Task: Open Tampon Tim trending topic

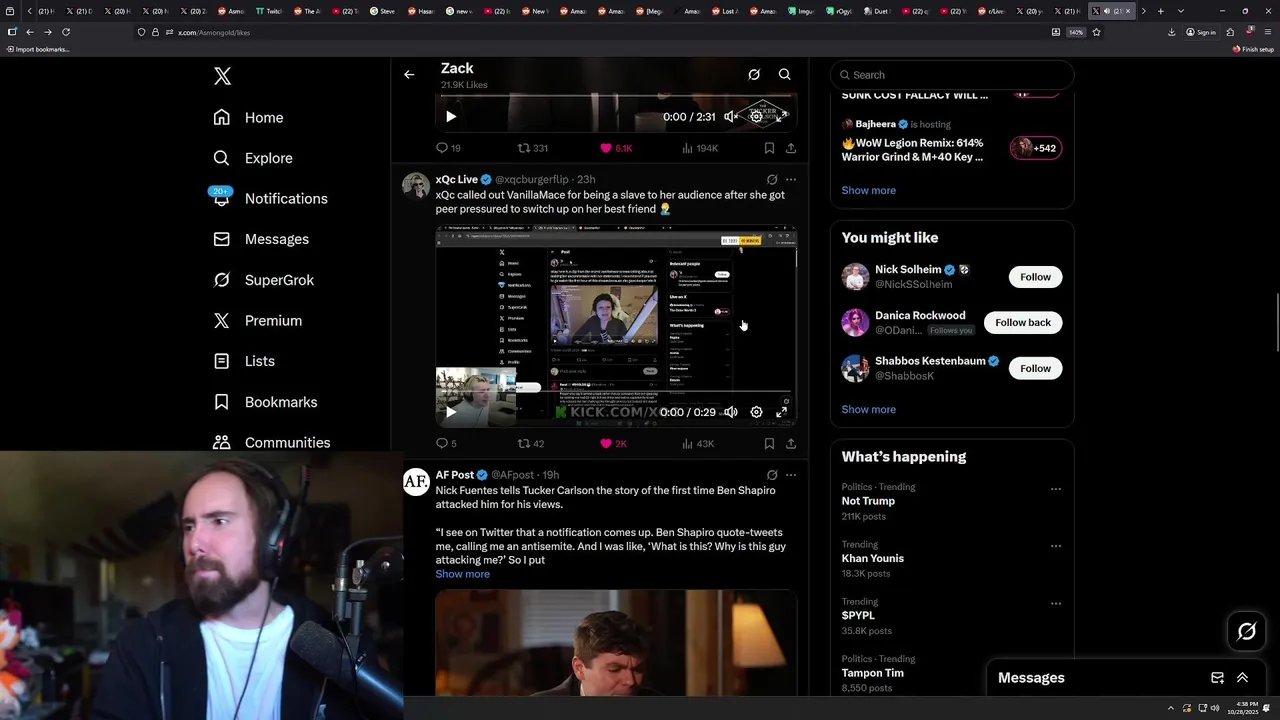Action: (x=872, y=673)
